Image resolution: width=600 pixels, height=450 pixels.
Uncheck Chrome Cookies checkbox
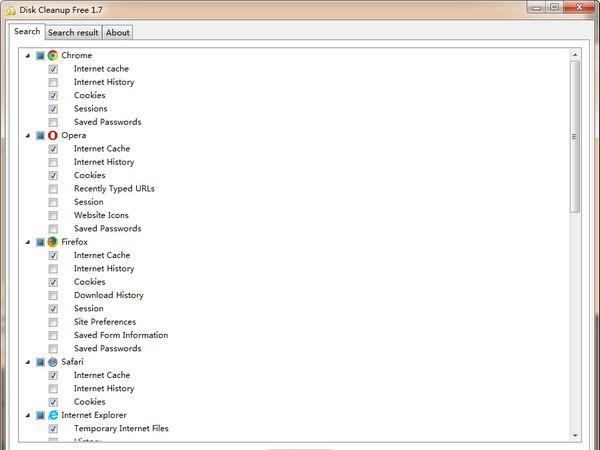tap(53, 96)
